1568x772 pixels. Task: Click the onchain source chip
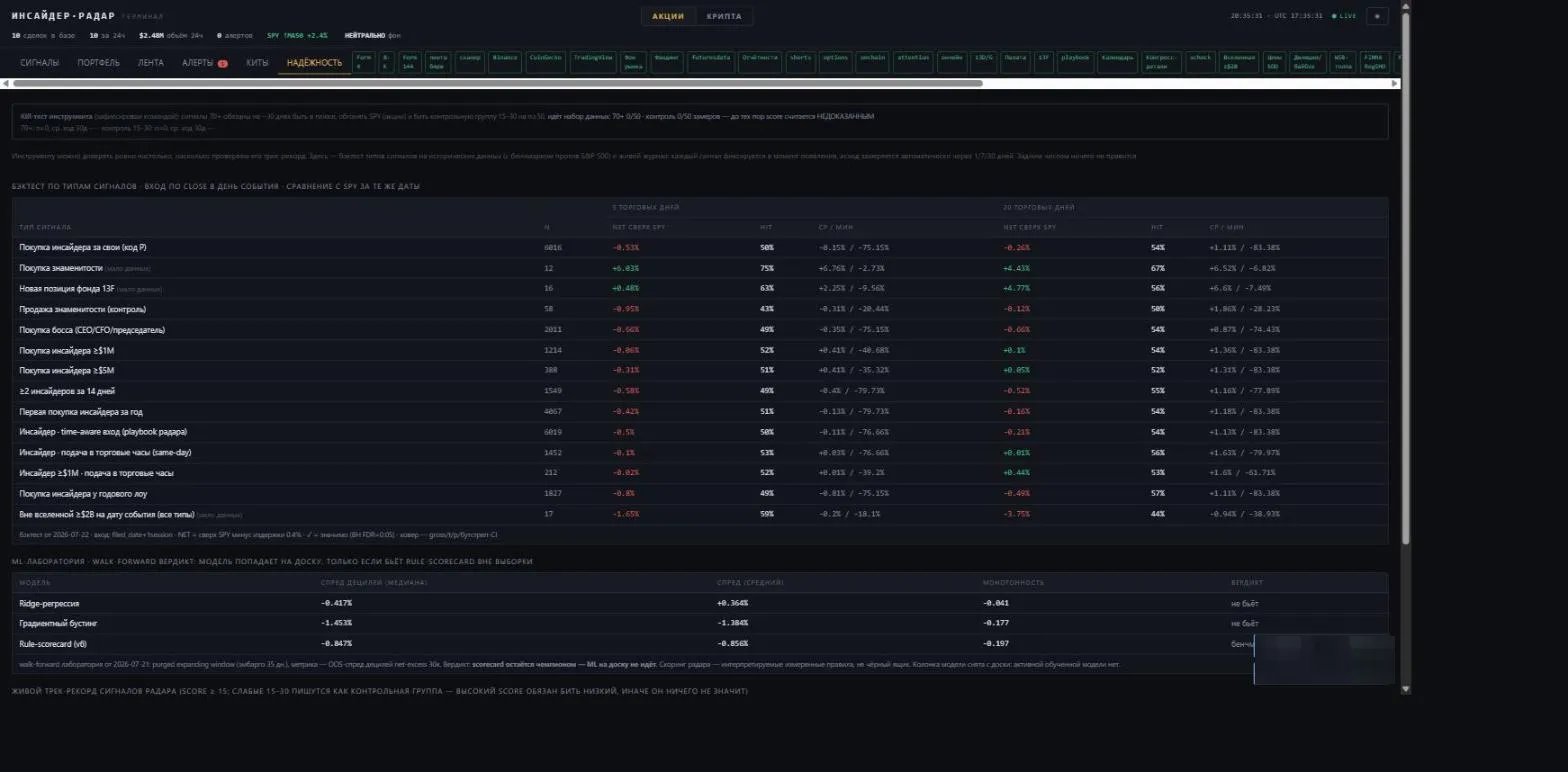click(871, 63)
